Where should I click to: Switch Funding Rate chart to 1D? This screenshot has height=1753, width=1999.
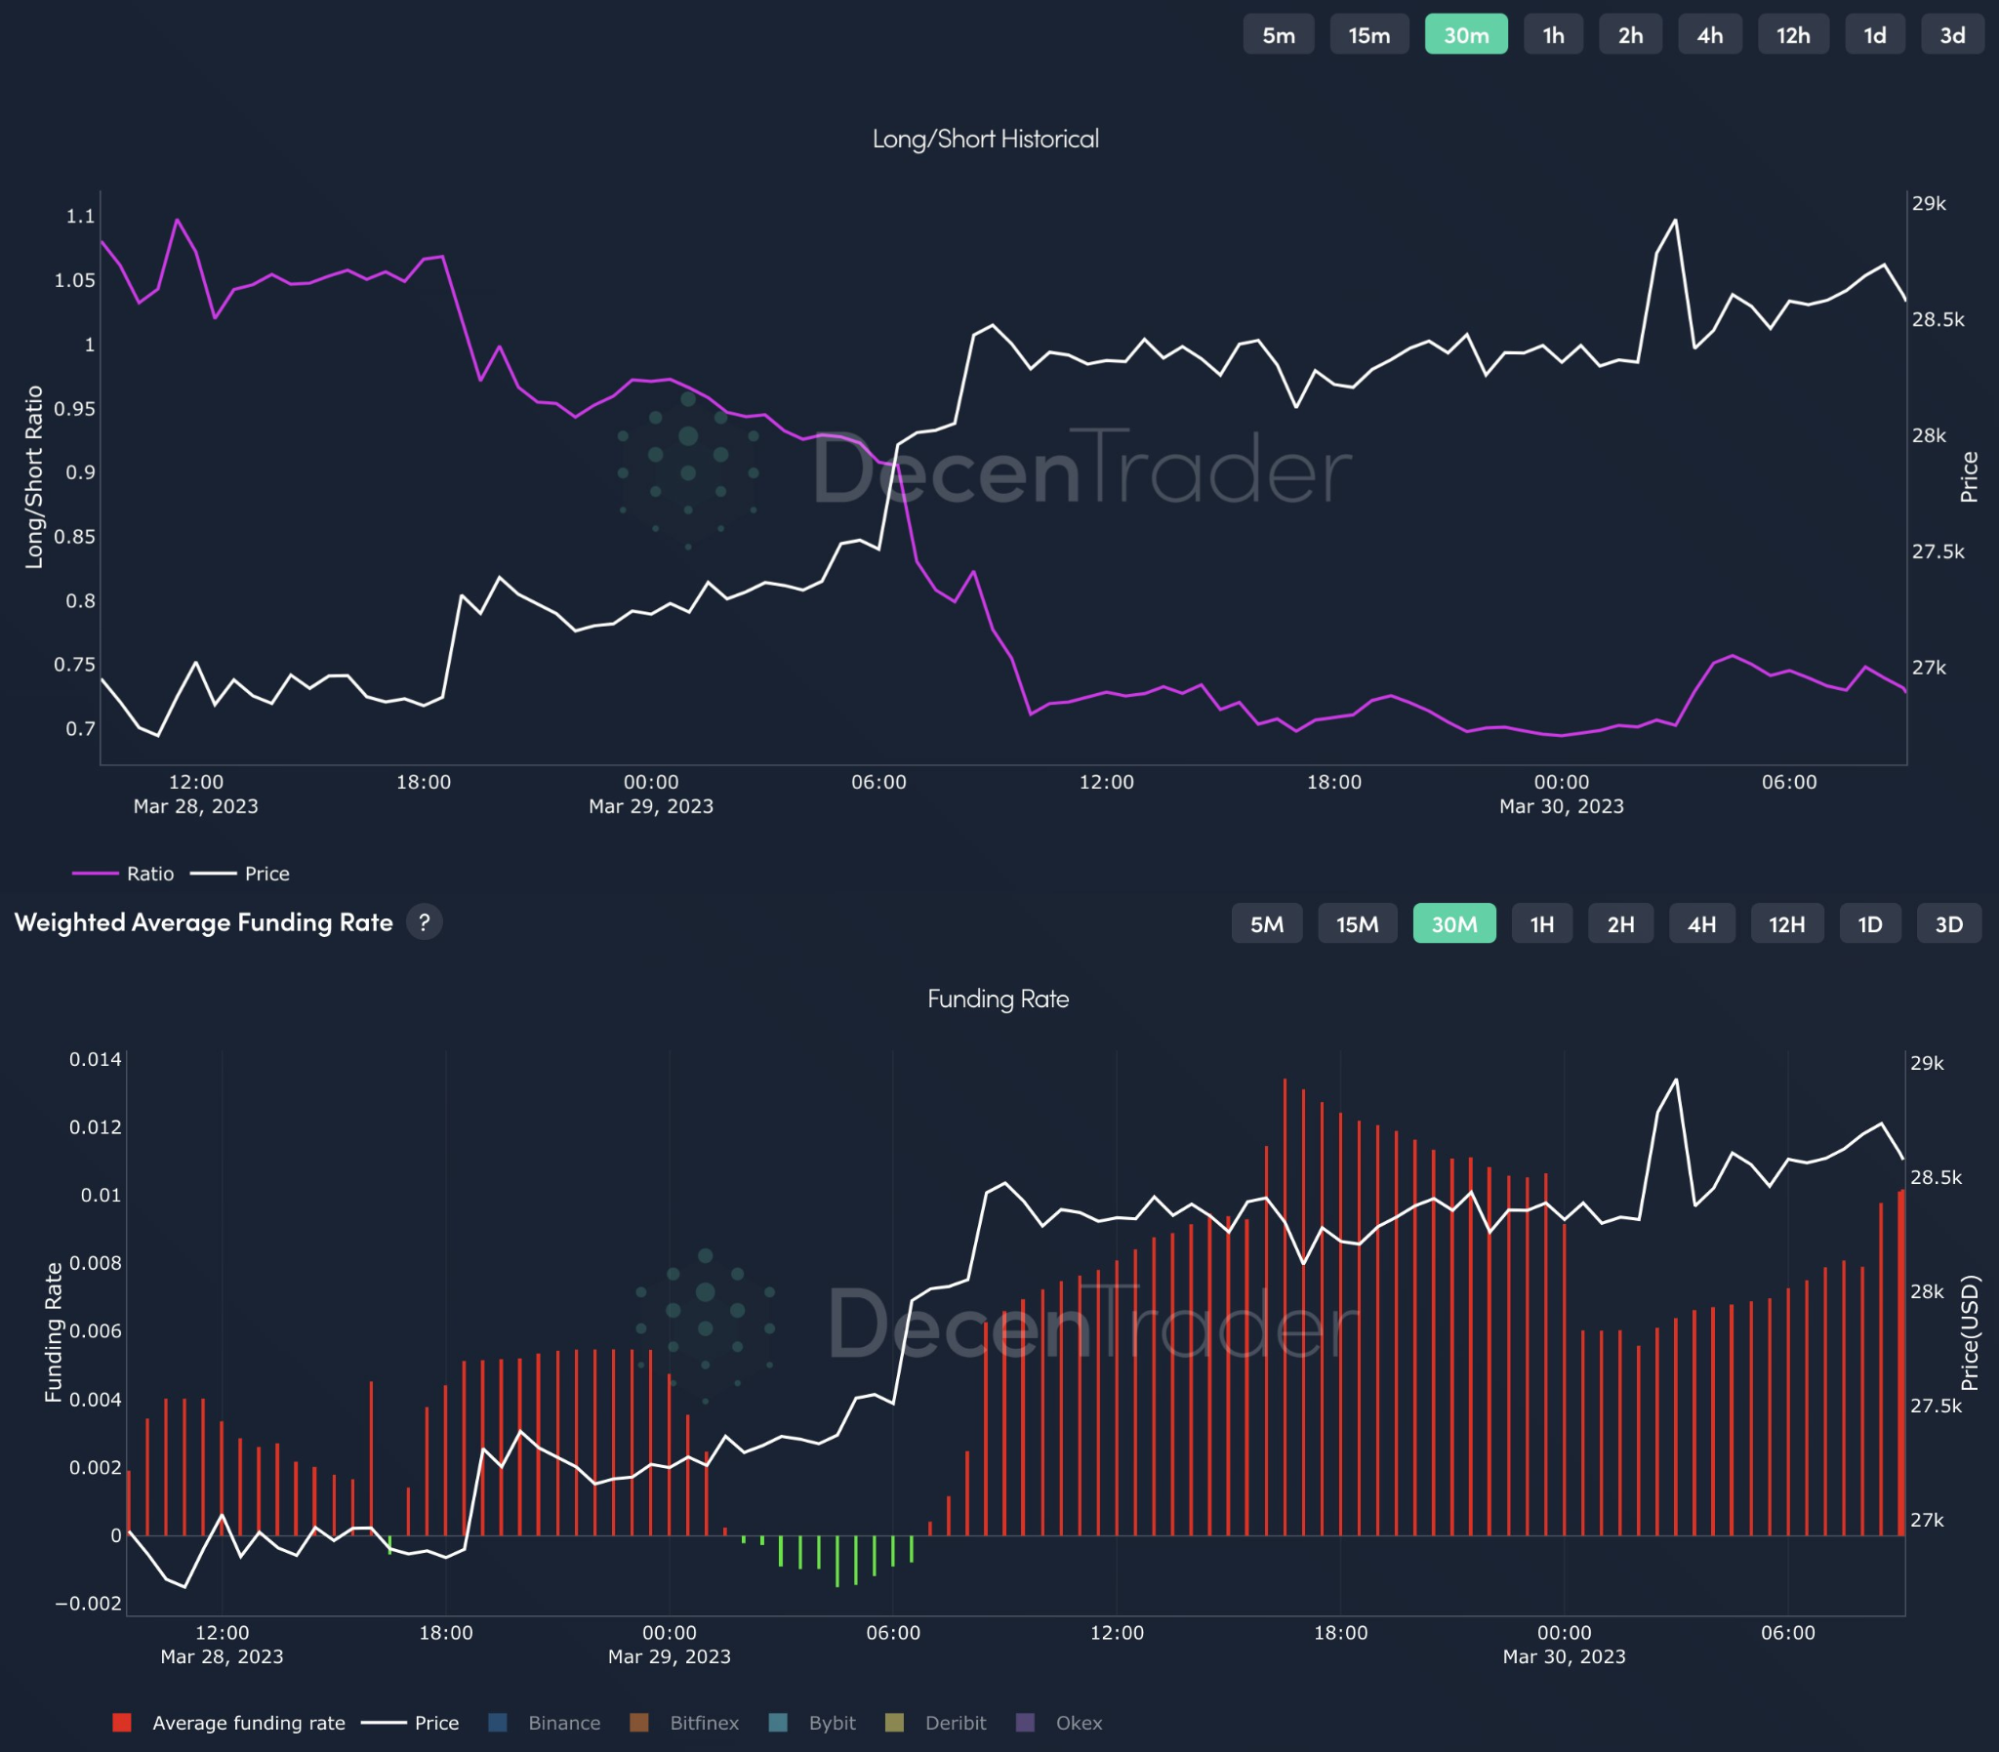point(1870,924)
